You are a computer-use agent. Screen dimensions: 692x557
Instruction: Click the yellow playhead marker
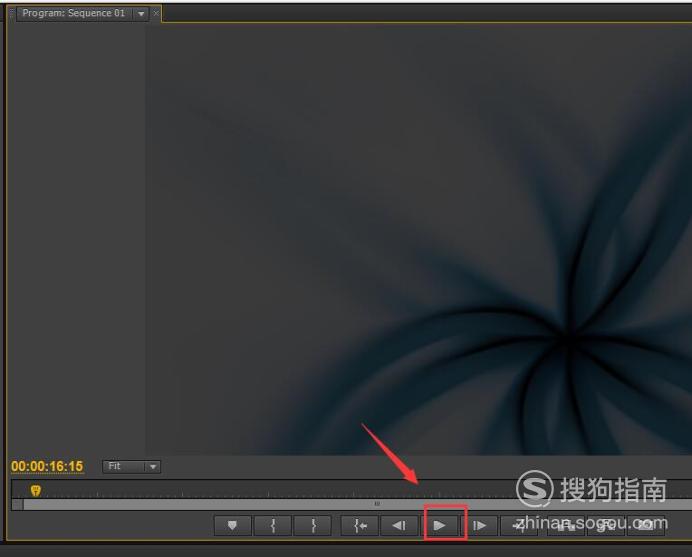(x=36, y=490)
